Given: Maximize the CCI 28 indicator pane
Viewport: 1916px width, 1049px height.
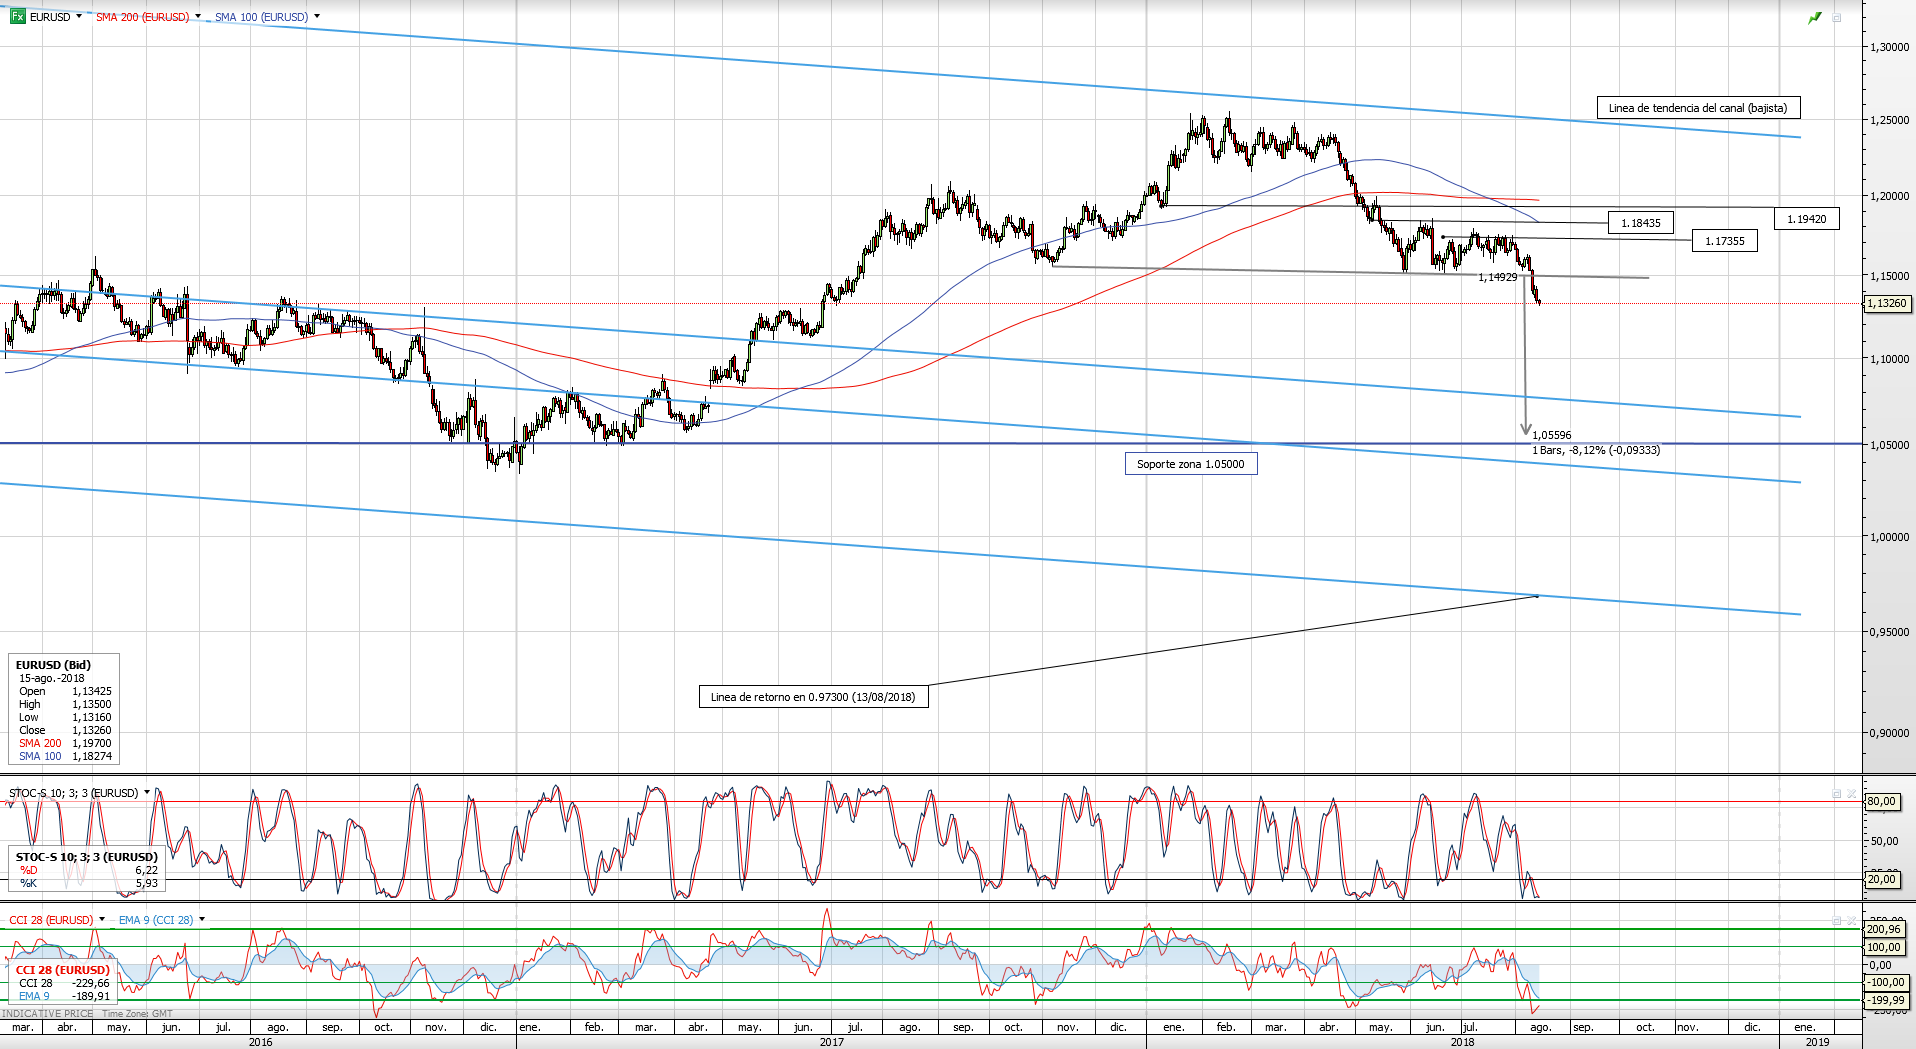Looking at the screenshot, I should click(x=1837, y=920).
